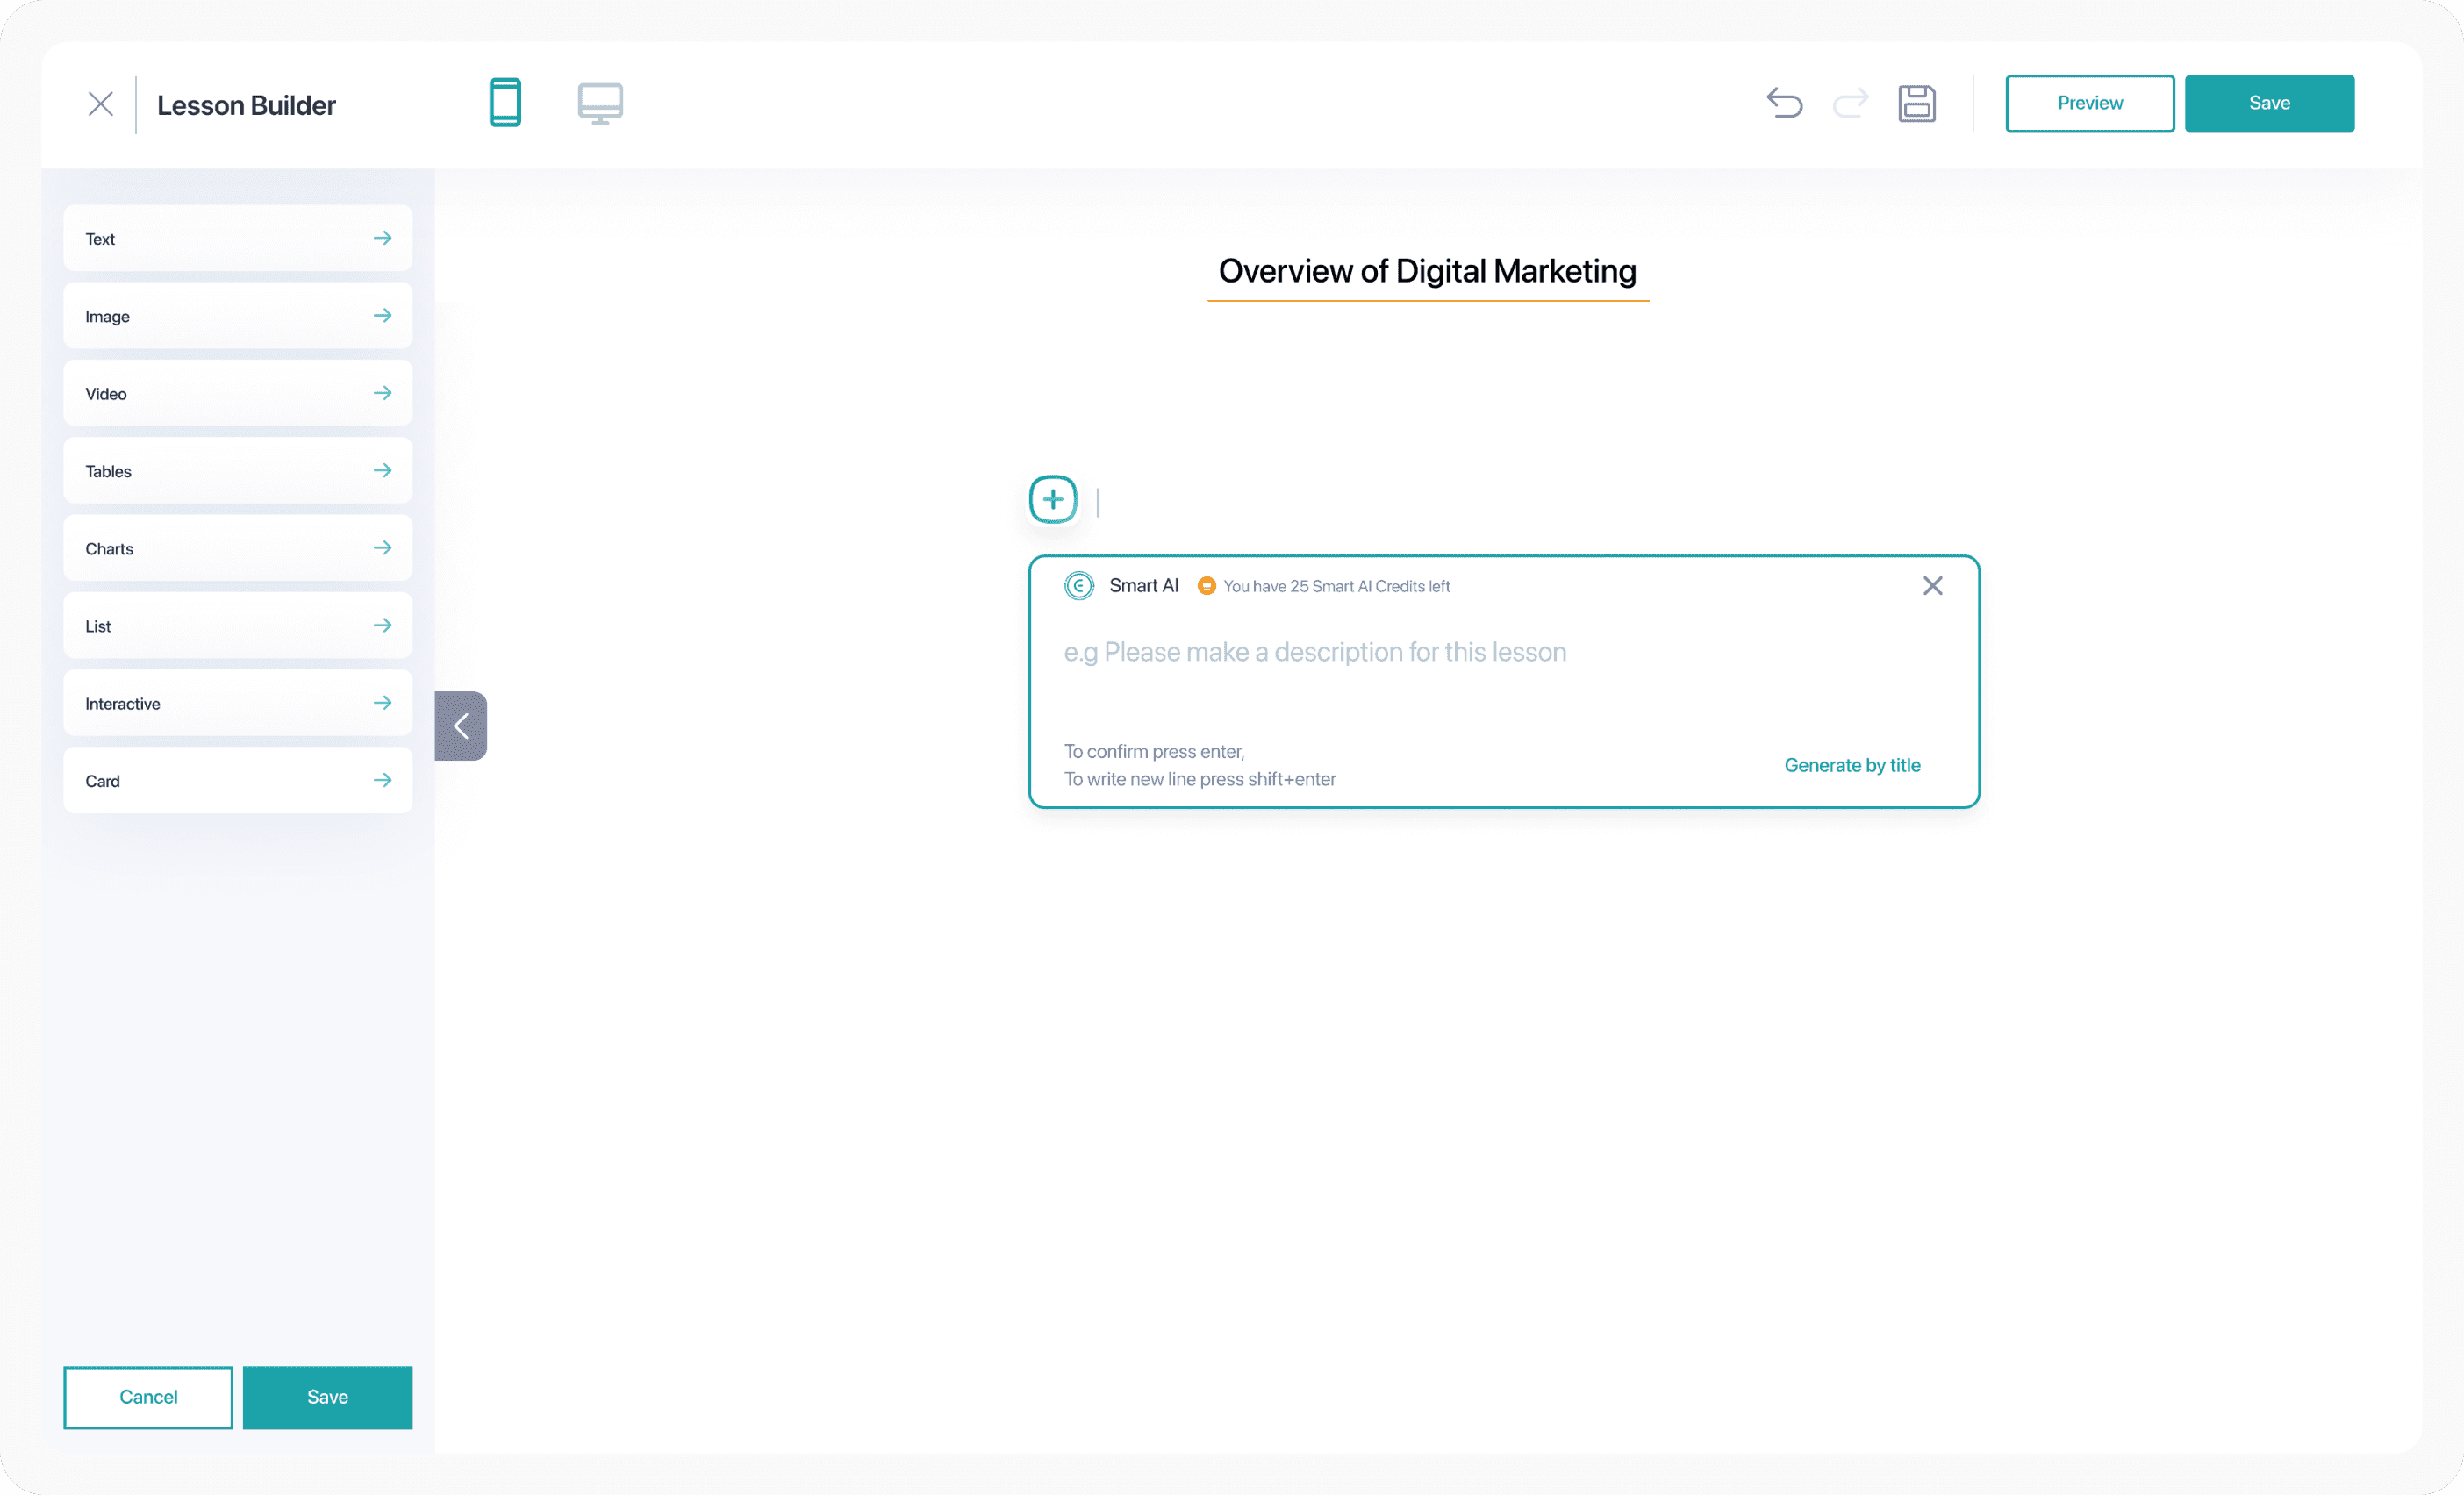Screen dimensions: 2464x1495
Task: Switch to mobile device preview icon
Action: (505, 103)
